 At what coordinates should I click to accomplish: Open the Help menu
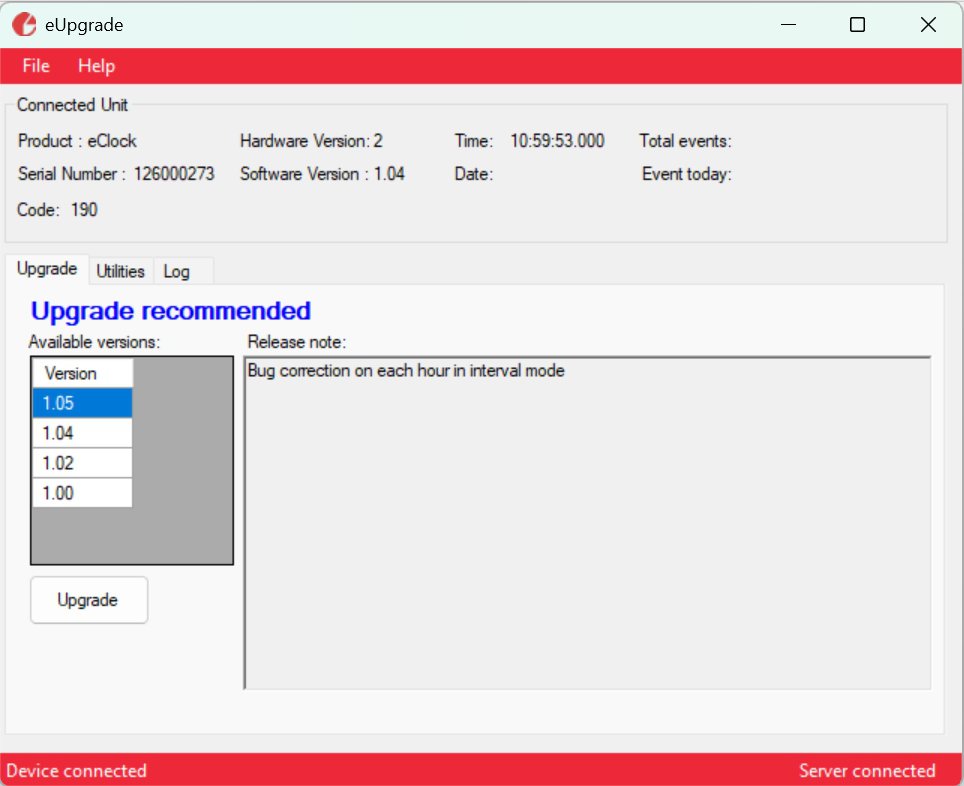[97, 66]
